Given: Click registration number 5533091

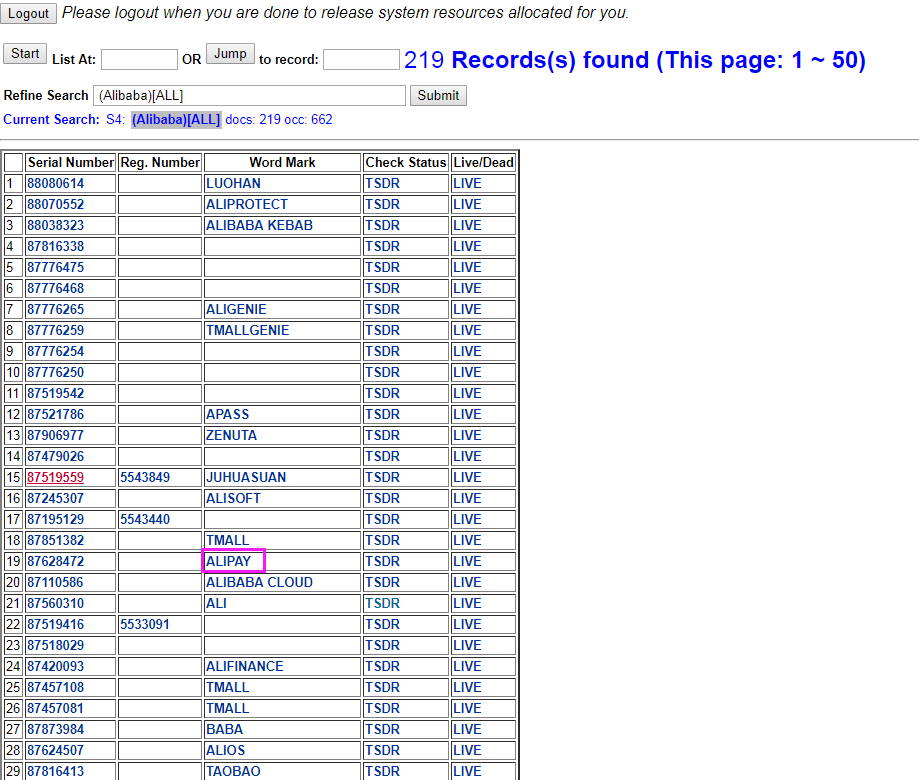Looking at the screenshot, I should click(x=145, y=625).
